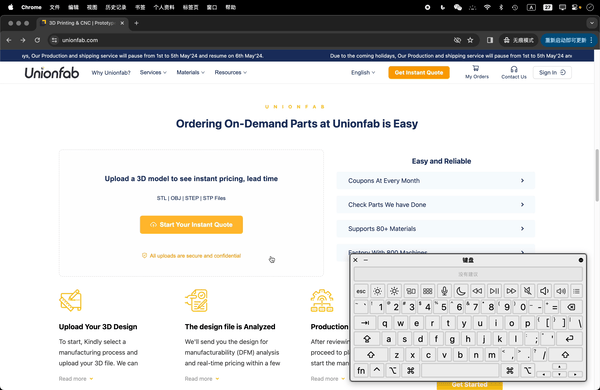Toggle fn key on virtual keyboard
600x390 pixels.
pos(361,370)
